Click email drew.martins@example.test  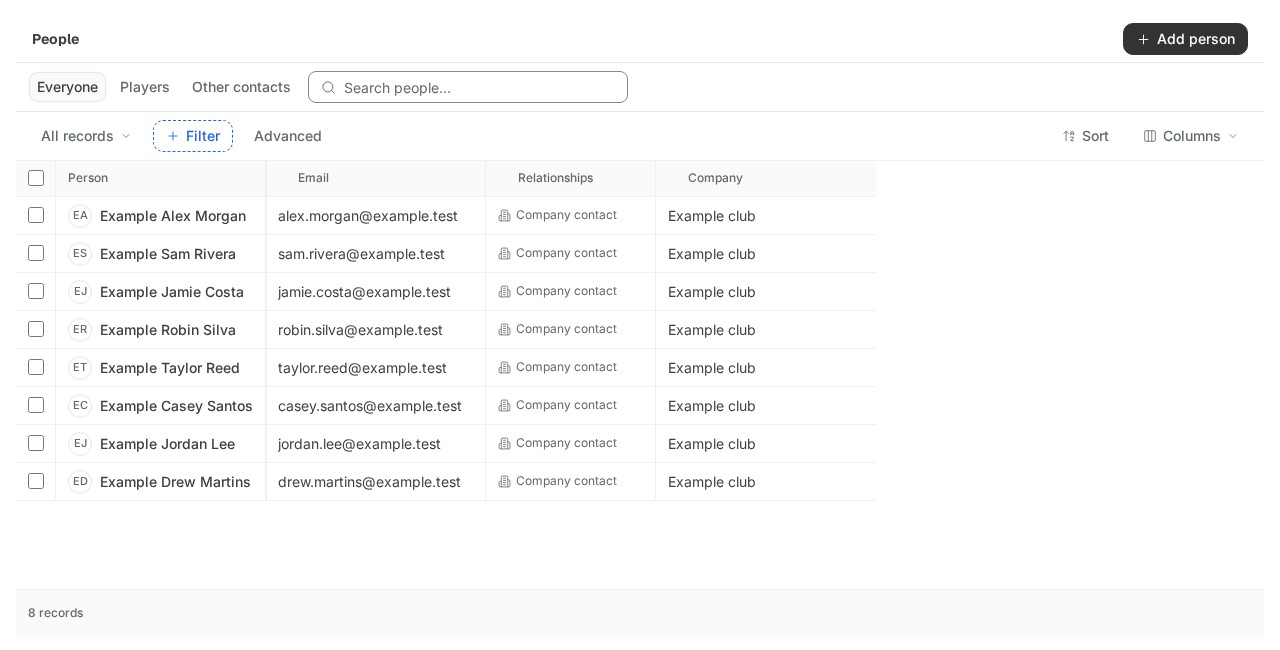coord(369,482)
